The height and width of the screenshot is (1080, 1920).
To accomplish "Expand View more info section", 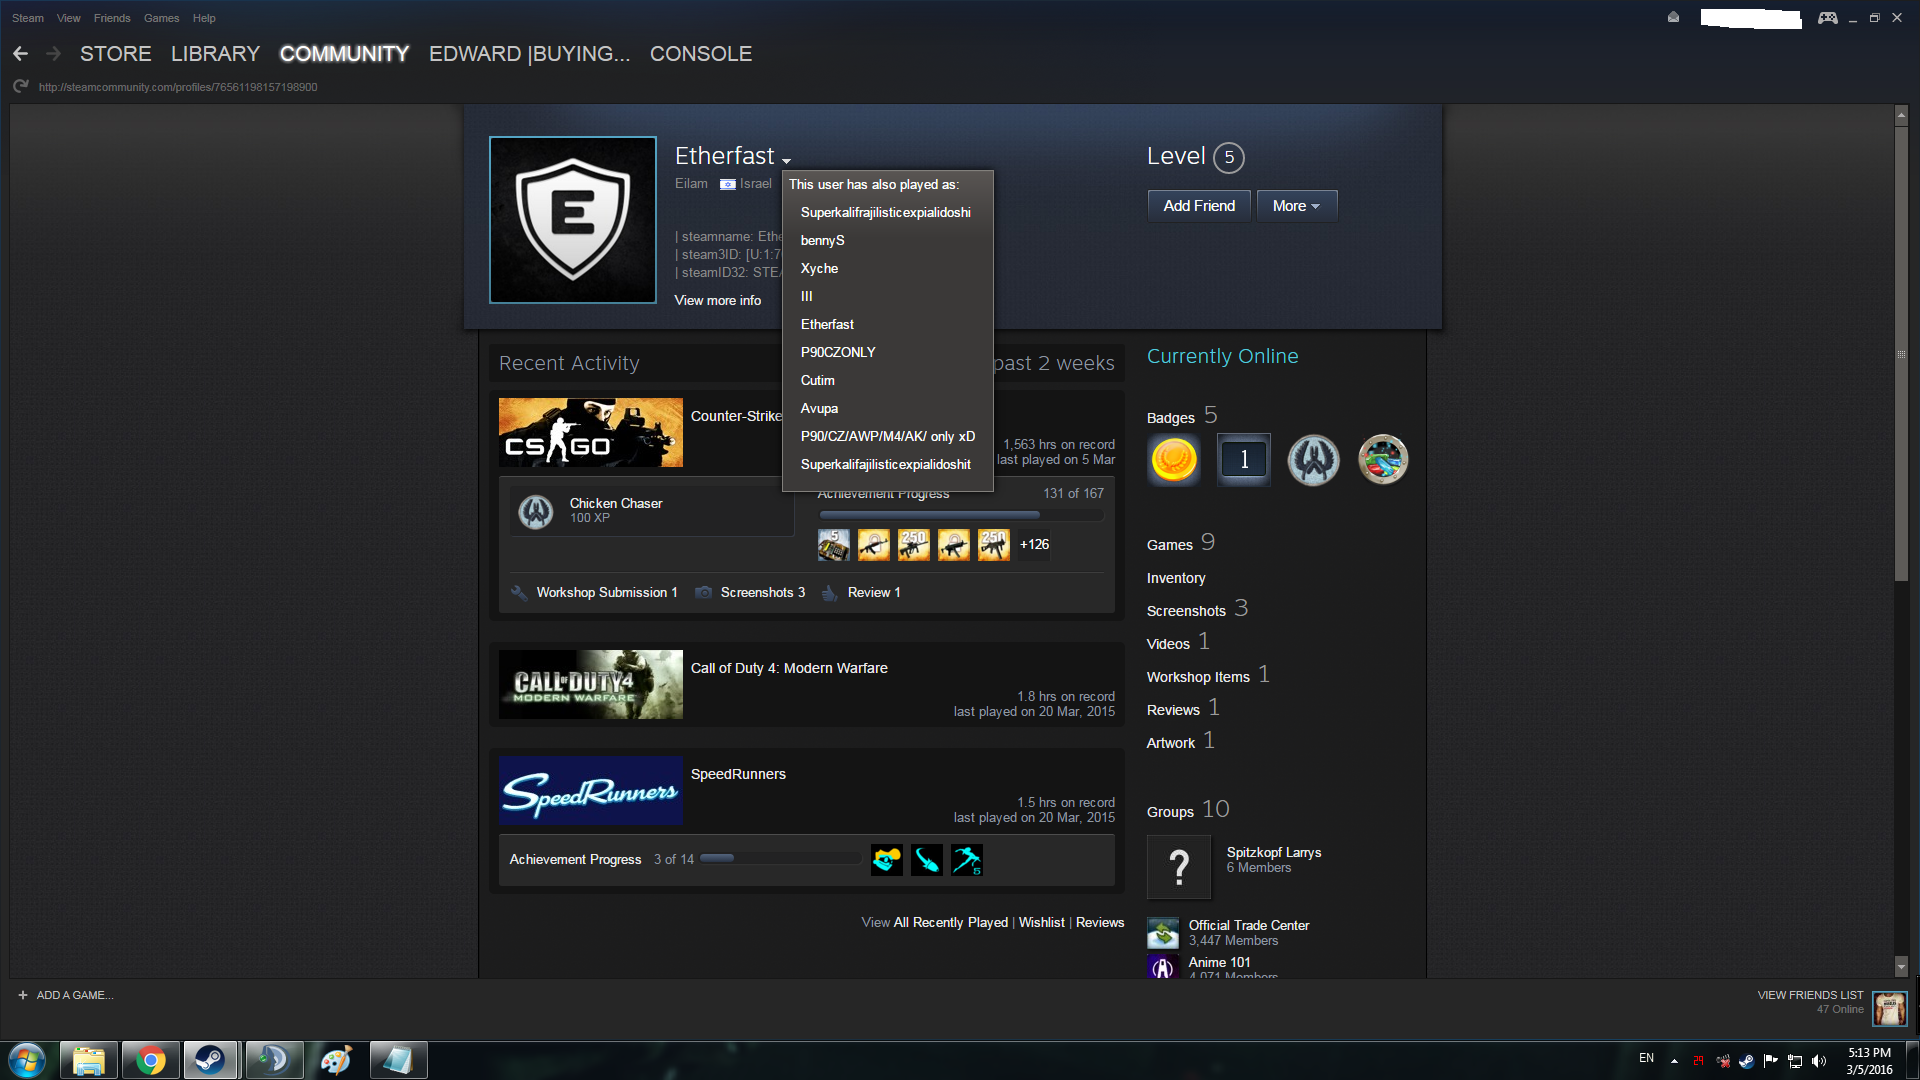I will pyautogui.click(x=717, y=300).
